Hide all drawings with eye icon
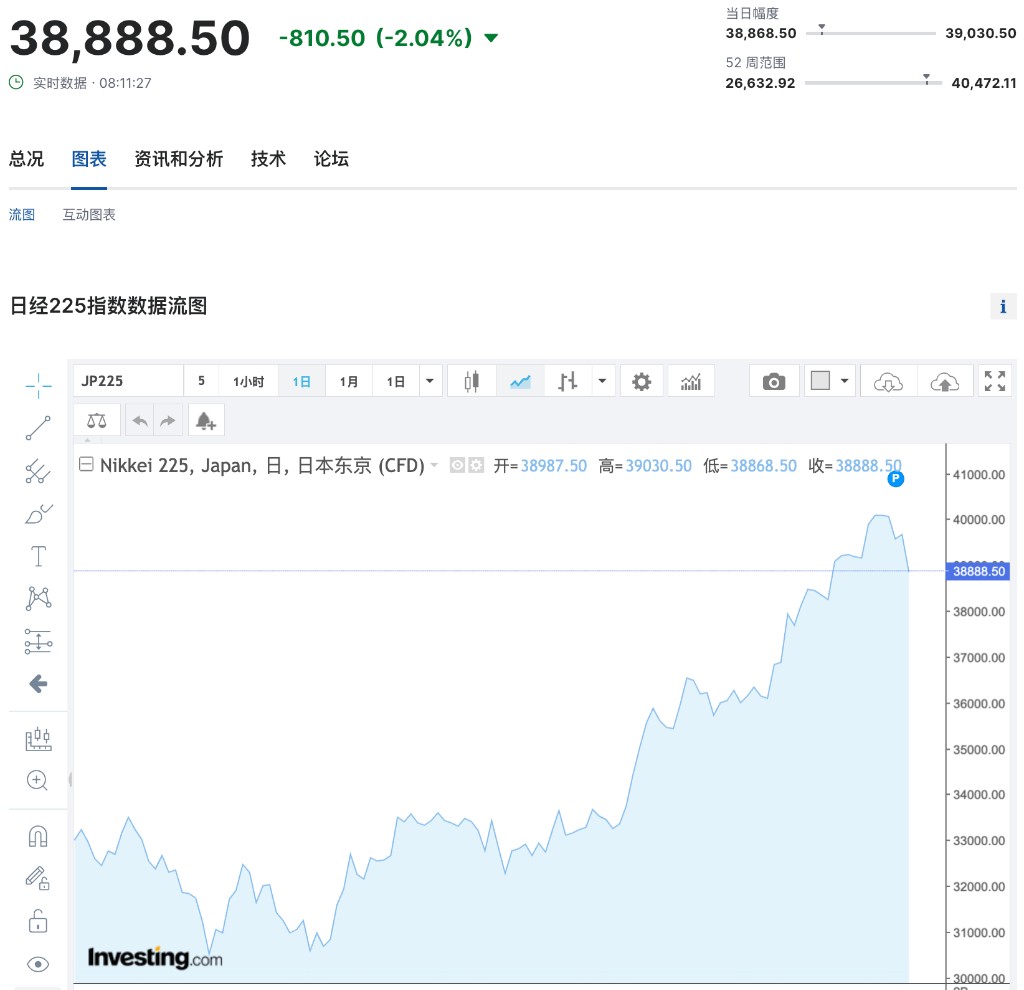 click(x=38, y=964)
